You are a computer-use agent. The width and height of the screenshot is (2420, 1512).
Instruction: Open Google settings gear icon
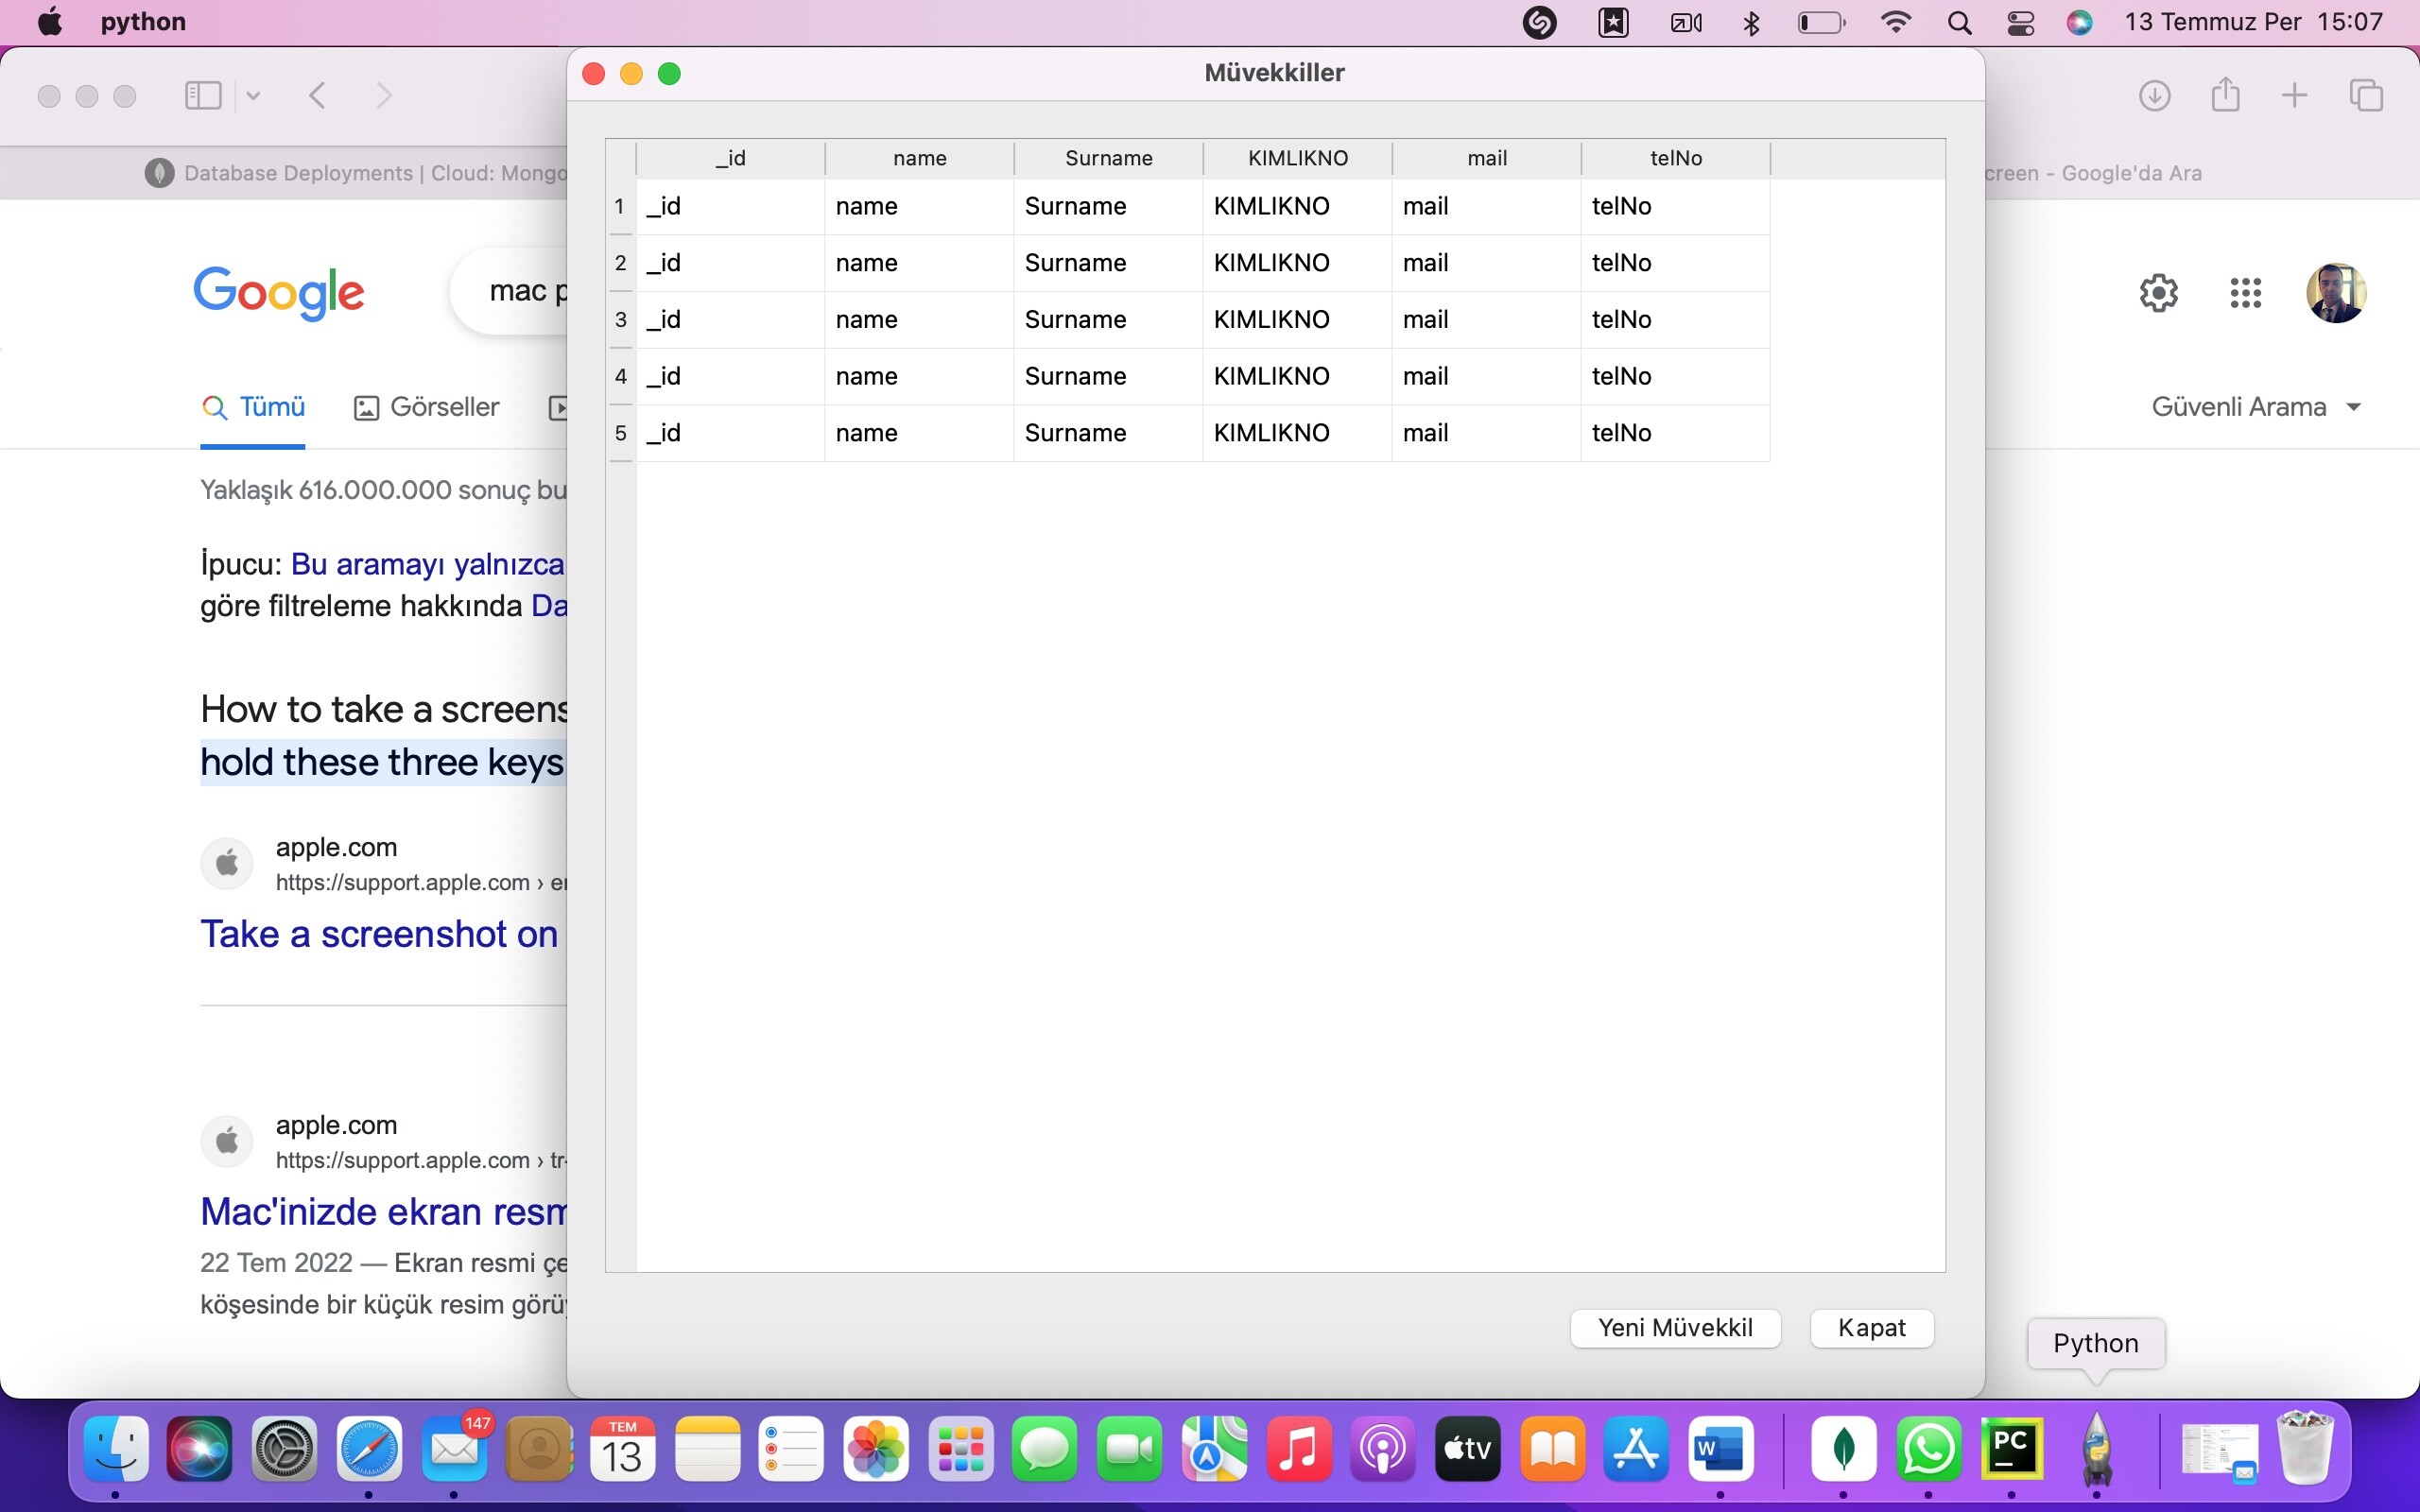pyautogui.click(x=2158, y=293)
